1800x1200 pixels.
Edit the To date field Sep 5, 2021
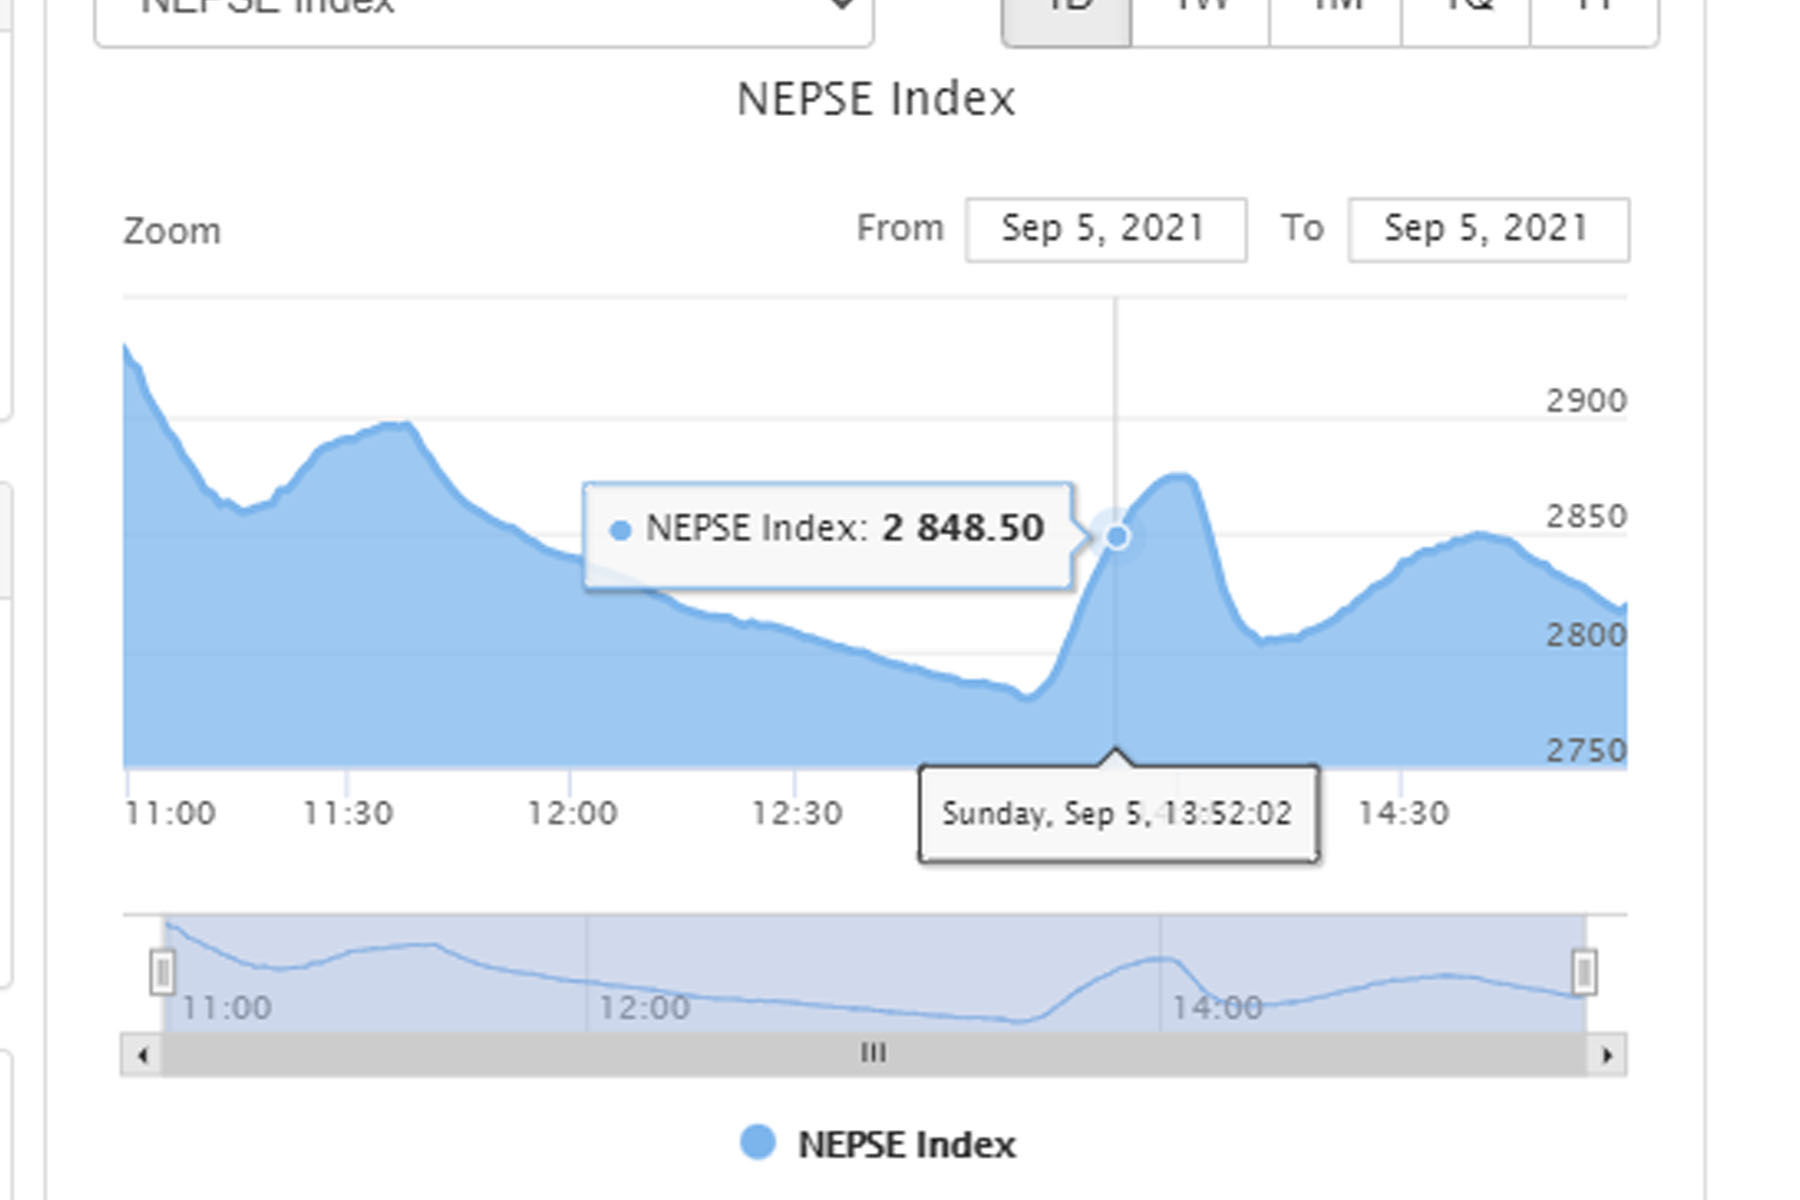point(1488,230)
